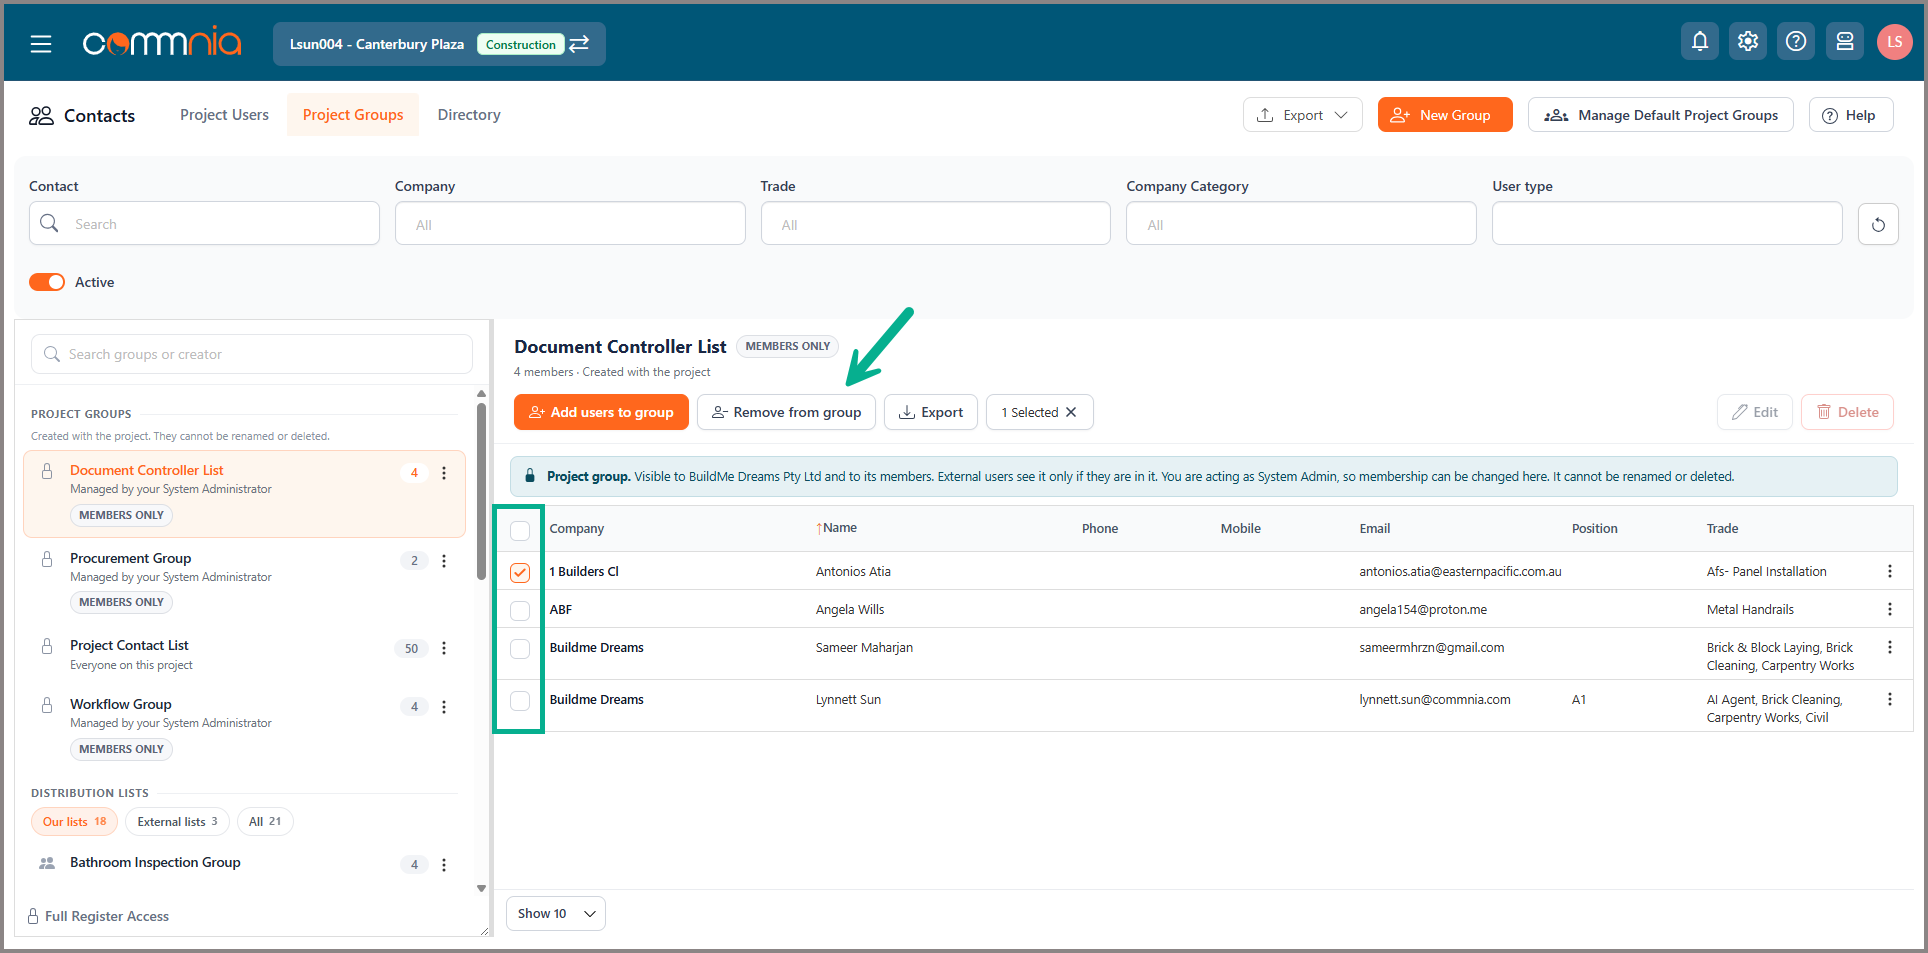Sort by the Company column header
The height and width of the screenshot is (953, 1928).
[x=577, y=529]
